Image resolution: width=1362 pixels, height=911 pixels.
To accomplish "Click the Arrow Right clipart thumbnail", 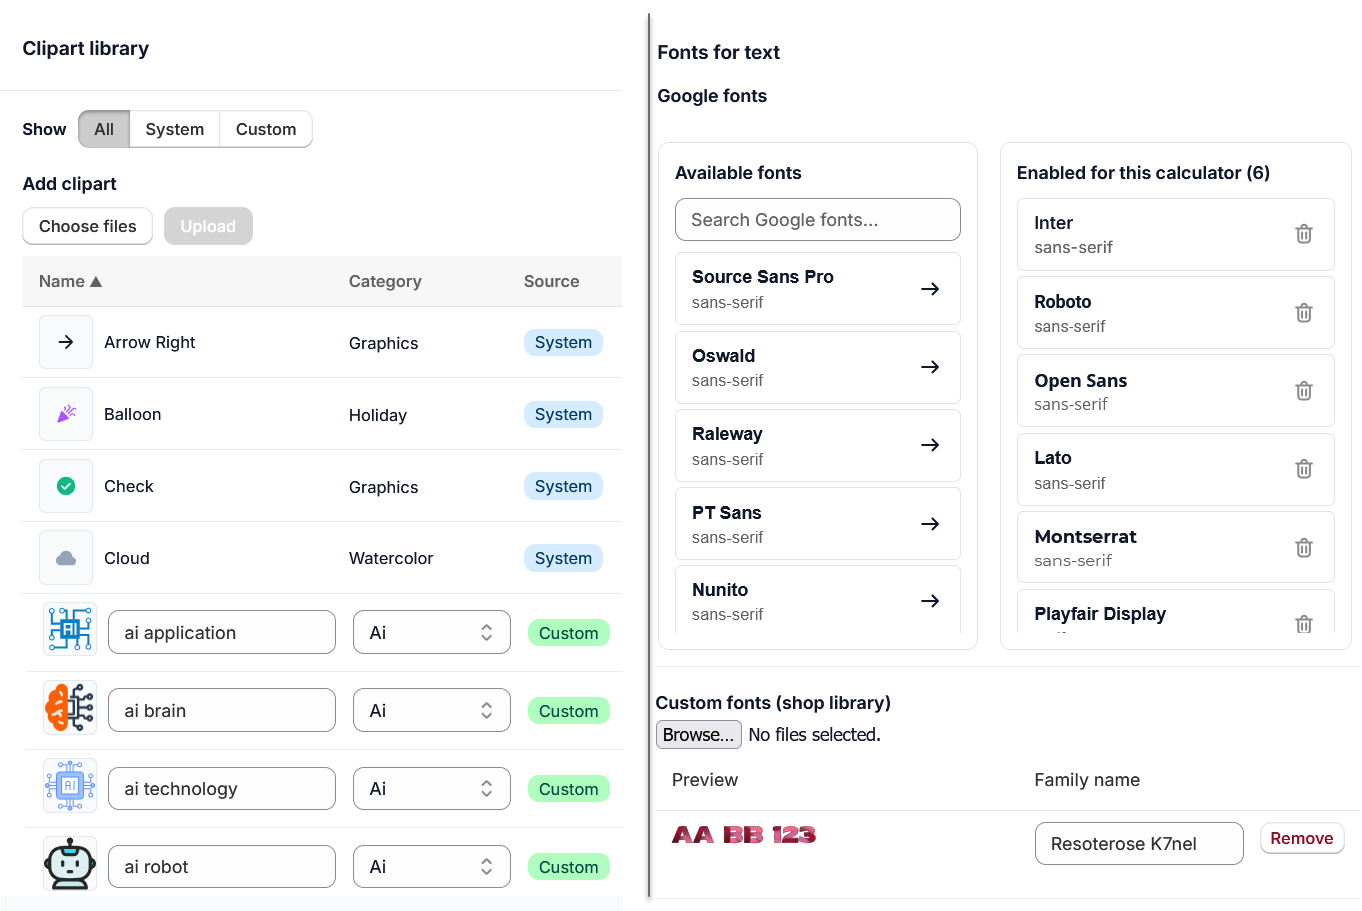I will [x=66, y=342].
